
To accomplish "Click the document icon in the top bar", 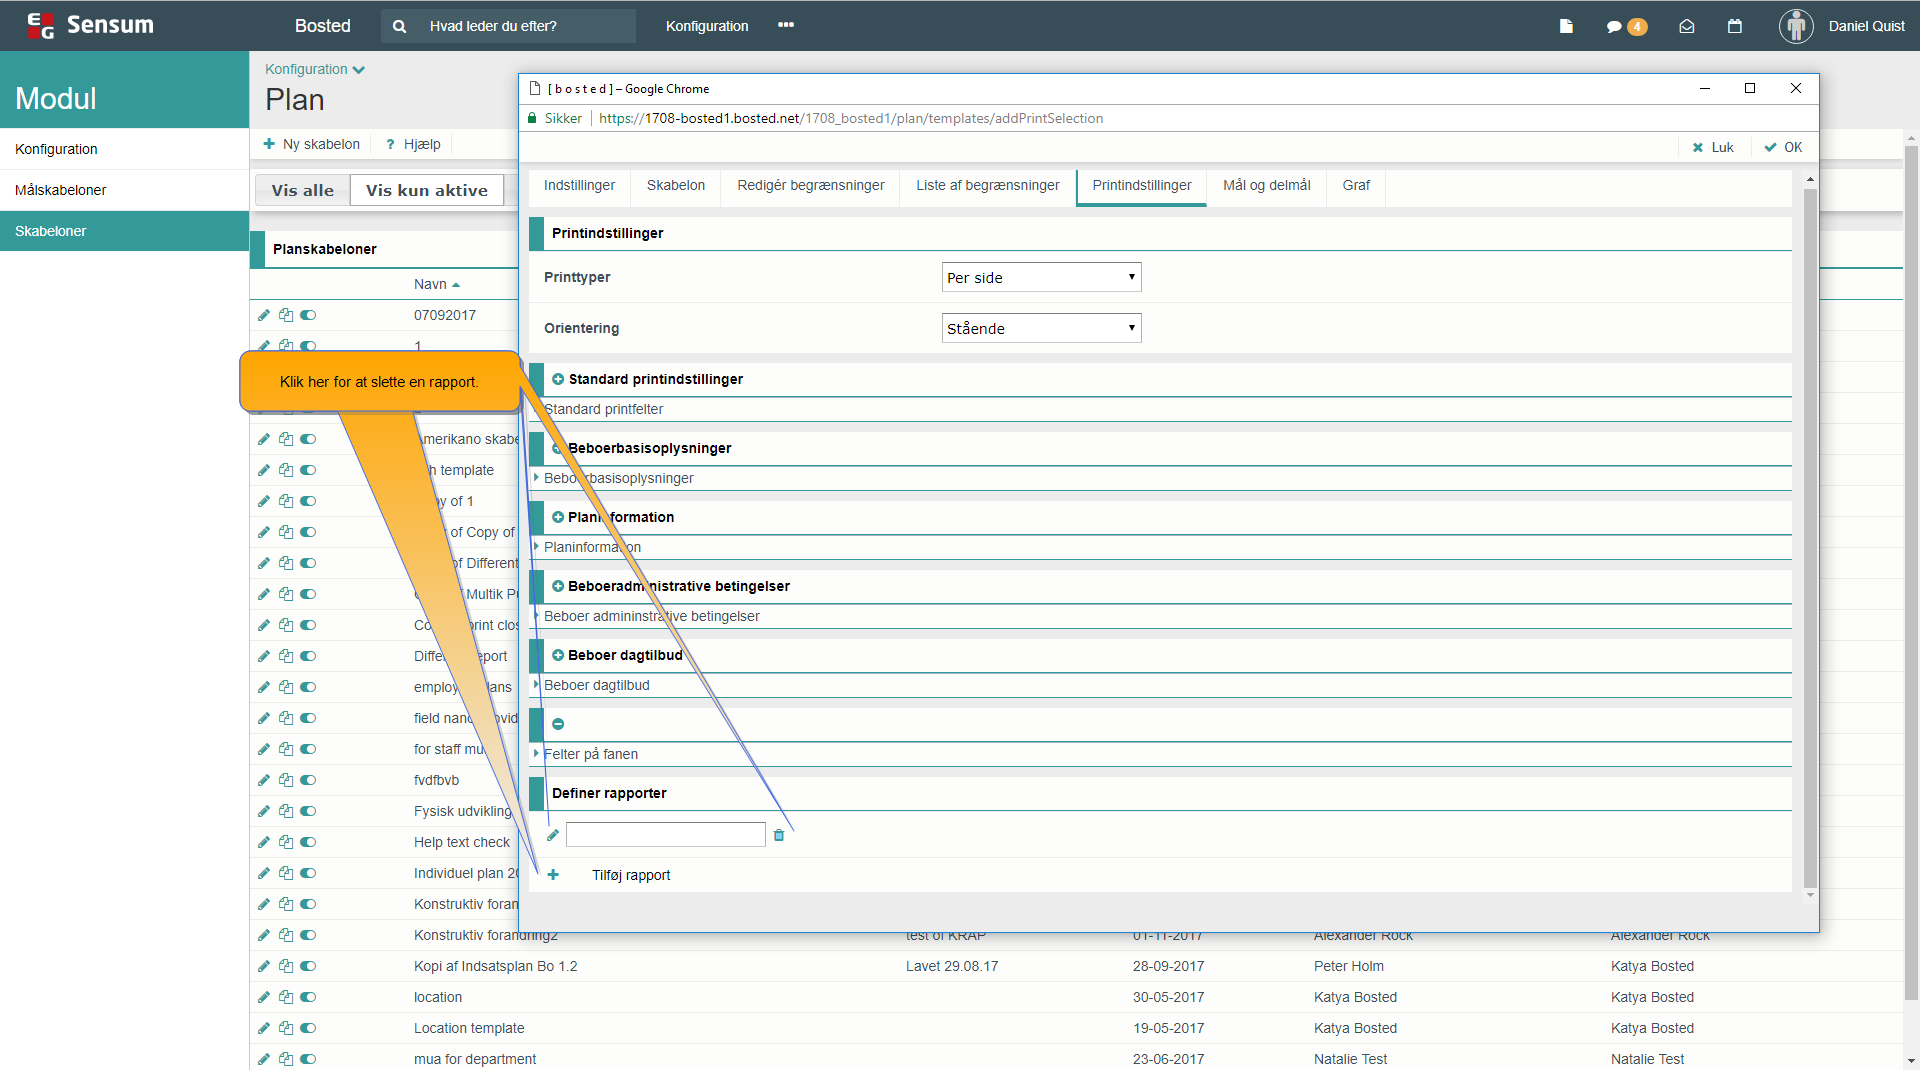I will pos(1566,27).
